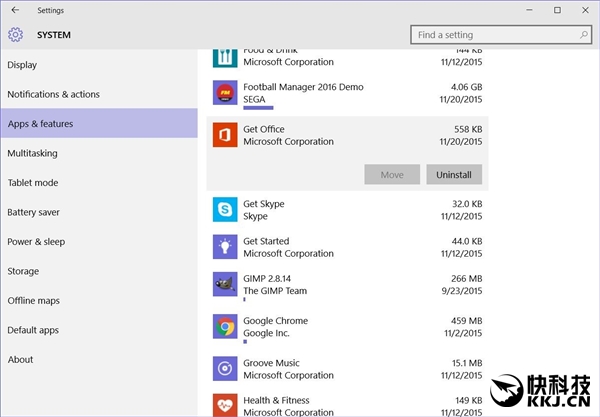The width and height of the screenshot is (600, 417).
Task: Minimize the Settings window
Action: pyautogui.click(x=529, y=10)
